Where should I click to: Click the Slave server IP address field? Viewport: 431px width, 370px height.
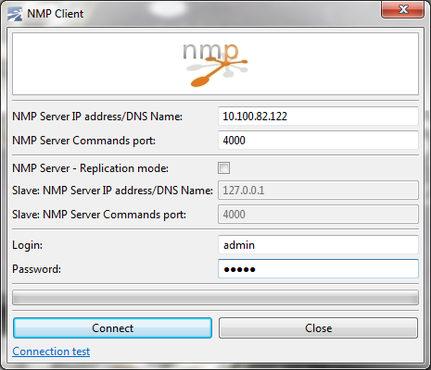coord(318,190)
